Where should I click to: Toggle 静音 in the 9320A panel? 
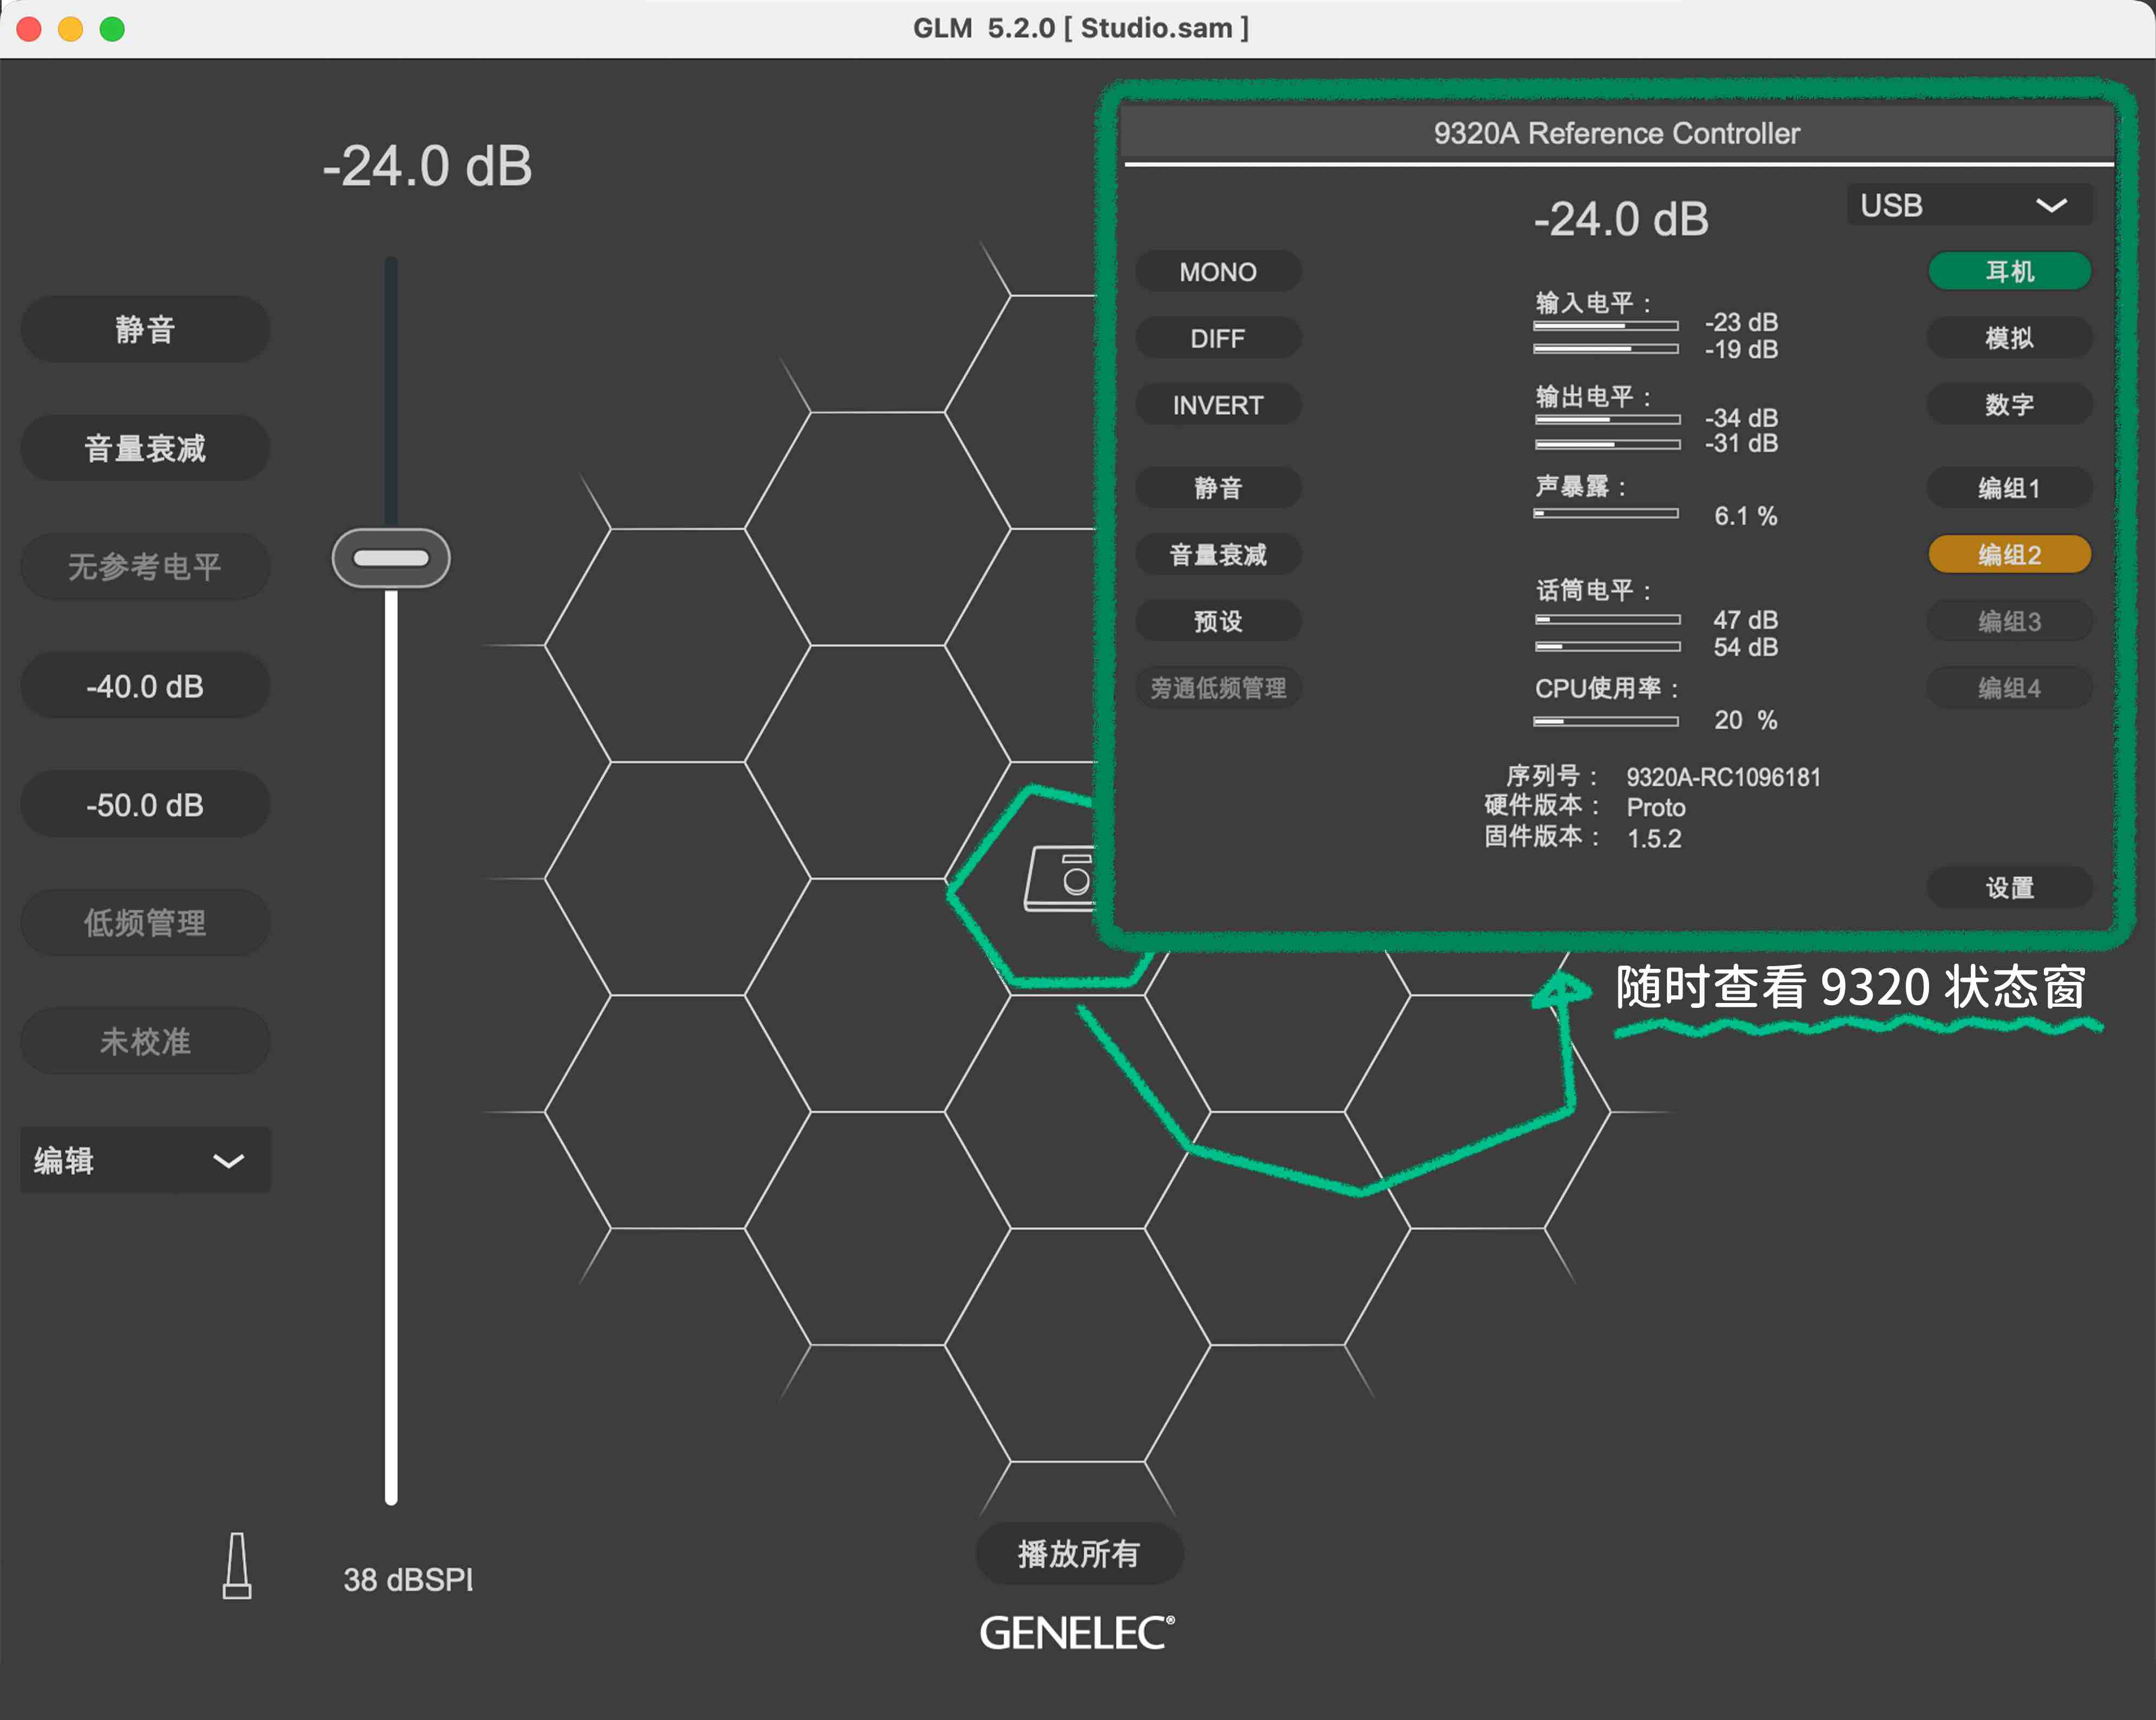point(1218,488)
